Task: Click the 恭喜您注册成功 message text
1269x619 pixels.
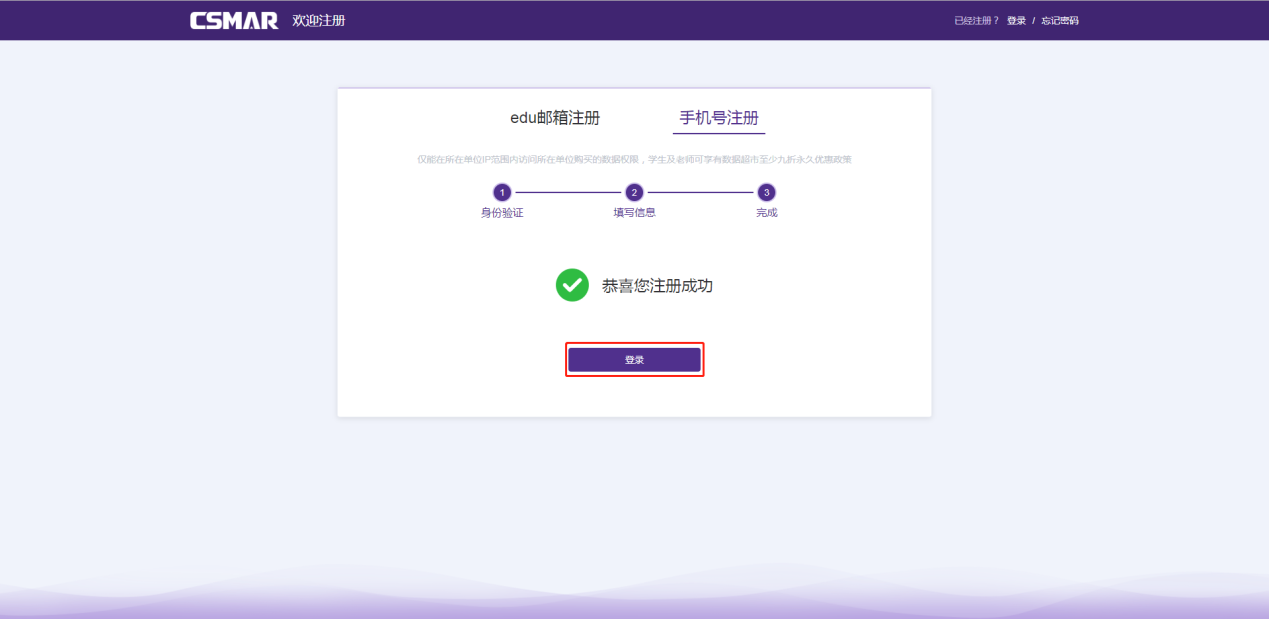Action: point(657,286)
